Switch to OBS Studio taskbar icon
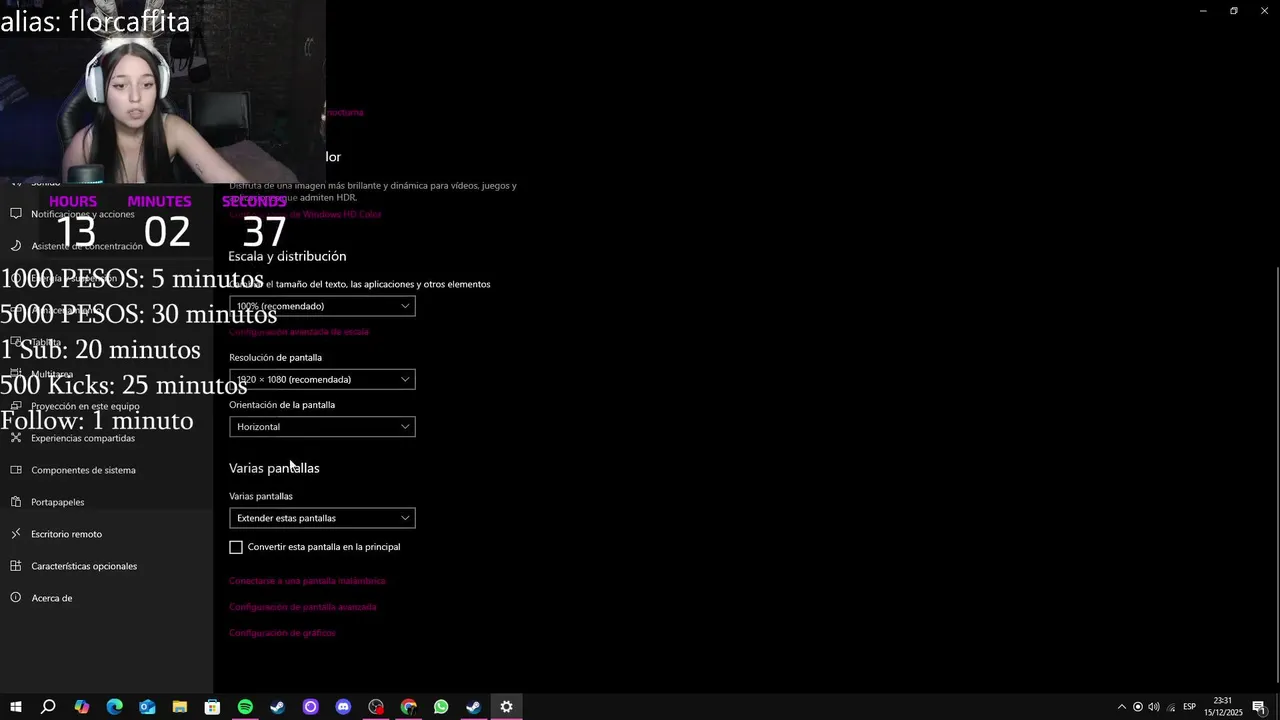The height and width of the screenshot is (720, 1280). (x=375, y=707)
